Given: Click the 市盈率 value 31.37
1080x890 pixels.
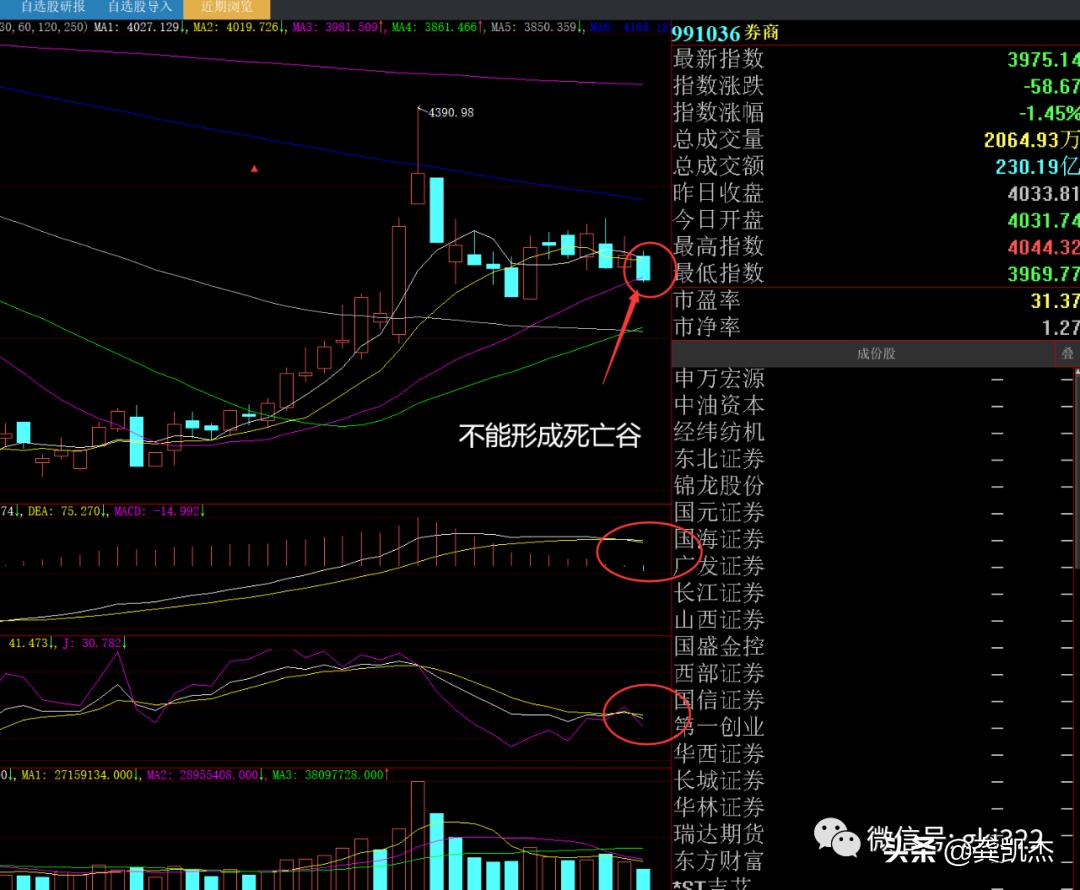Looking at the screenshot, I should tap(1055, 302).
